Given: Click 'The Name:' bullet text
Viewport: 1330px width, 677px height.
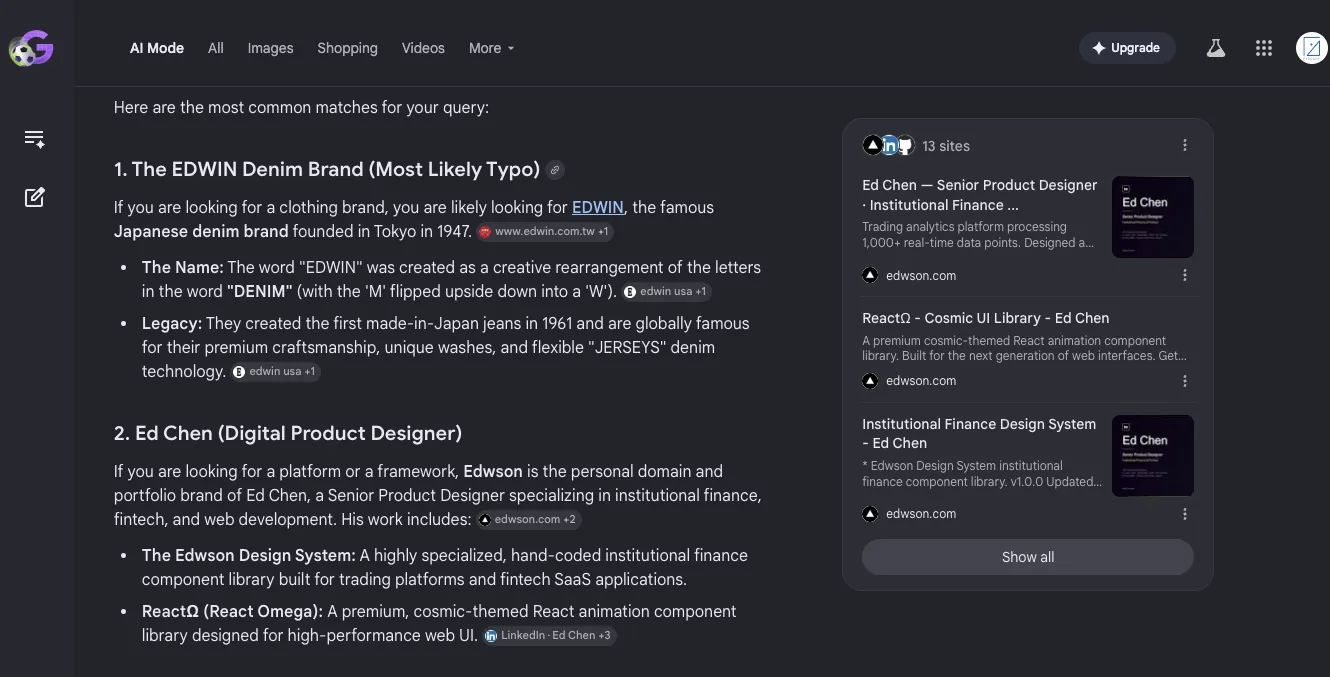Looking at the screenshot, I should point(183,267).
